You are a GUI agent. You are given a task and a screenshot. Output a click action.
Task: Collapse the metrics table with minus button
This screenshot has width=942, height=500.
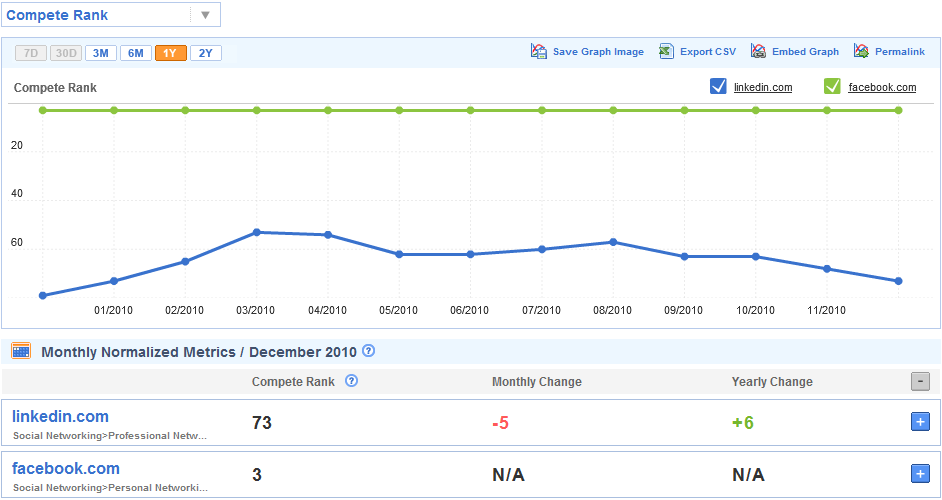pyautogui.click(x=920, y=381)
